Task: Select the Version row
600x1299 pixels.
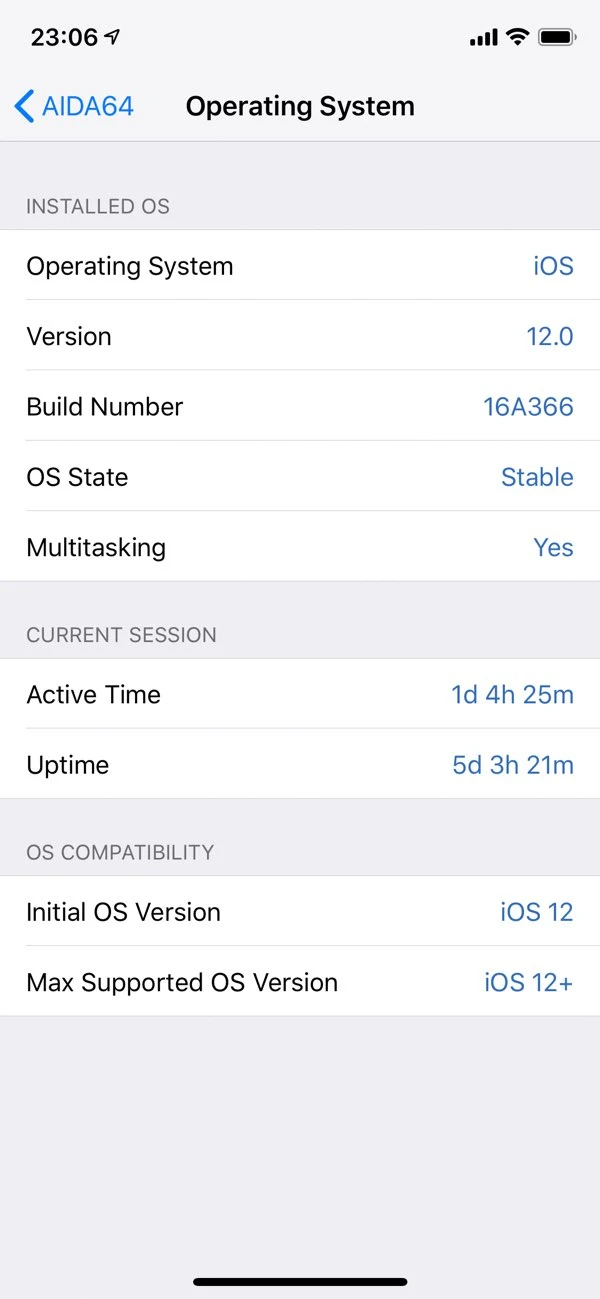Action: tap(300, 336)
